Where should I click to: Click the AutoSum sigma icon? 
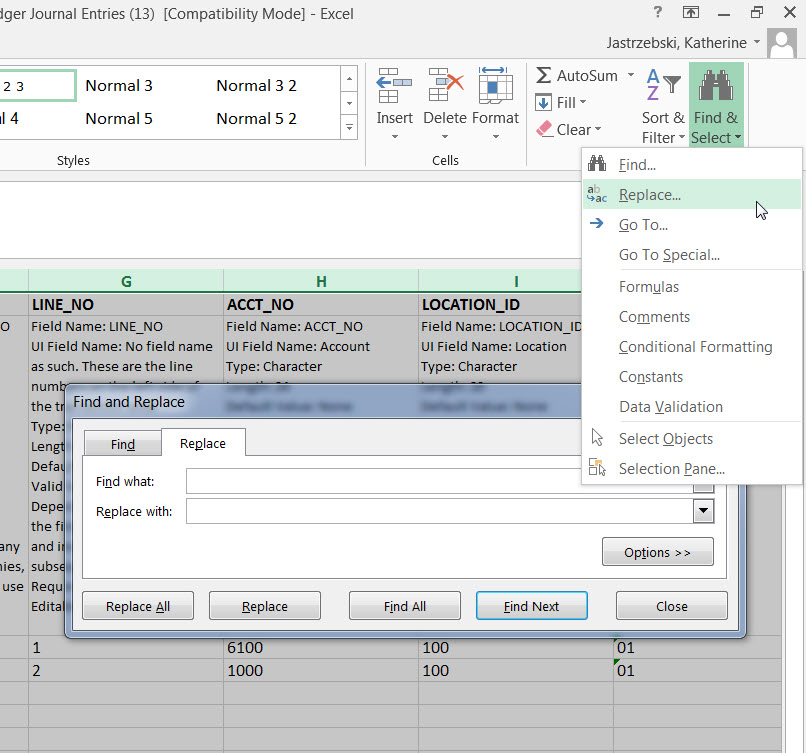[x=544, y=76]
